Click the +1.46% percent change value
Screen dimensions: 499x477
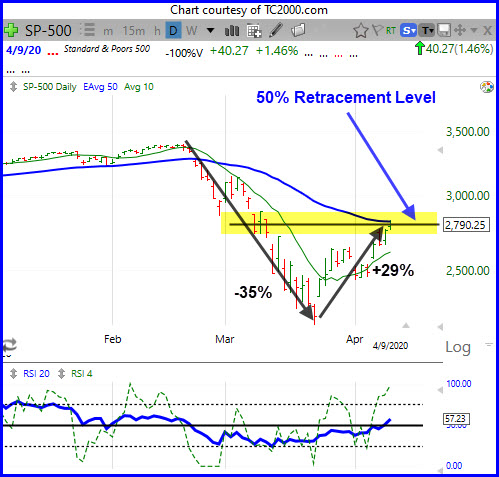[277, 51]
